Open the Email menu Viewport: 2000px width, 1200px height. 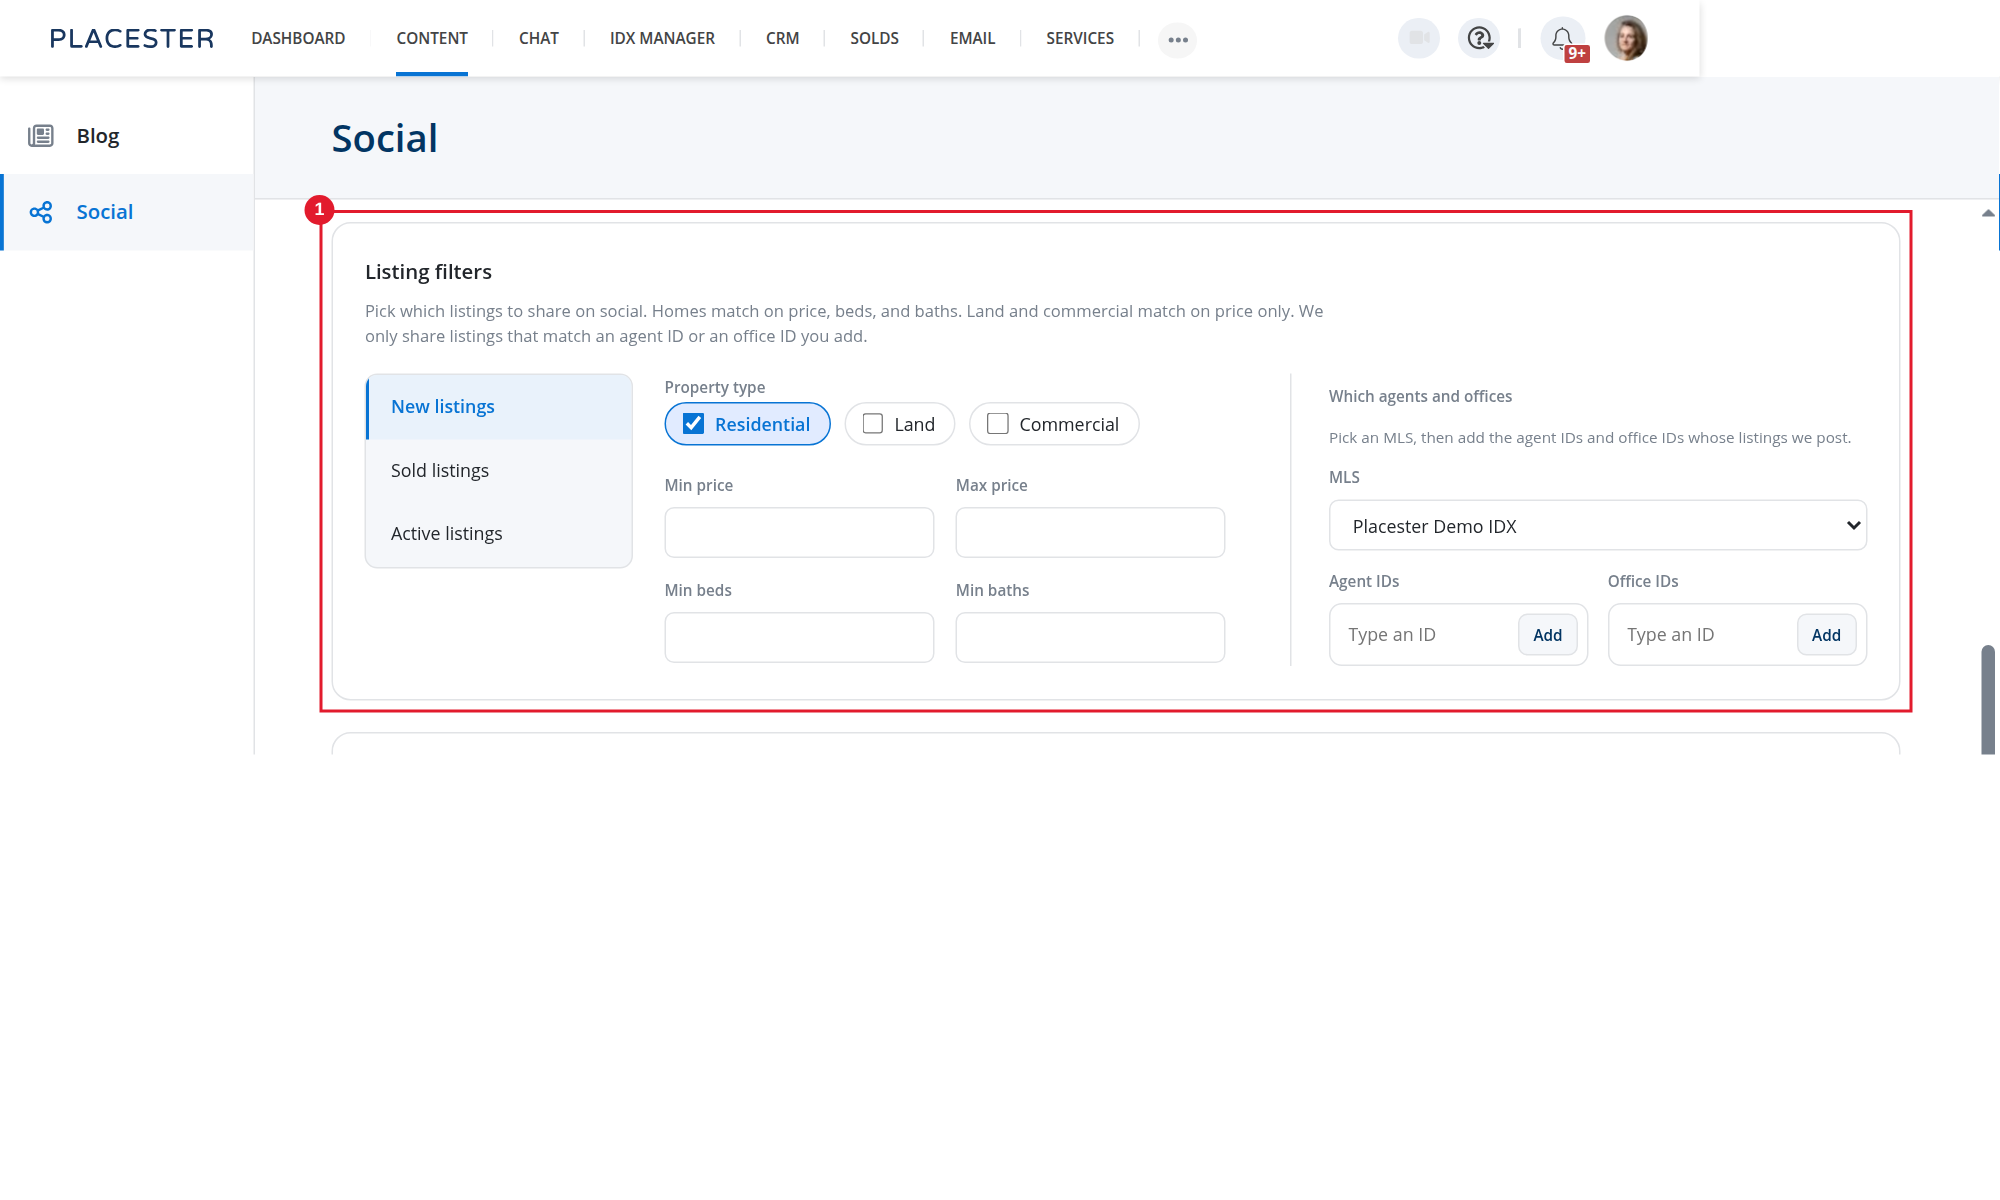(x=972, y=39)
